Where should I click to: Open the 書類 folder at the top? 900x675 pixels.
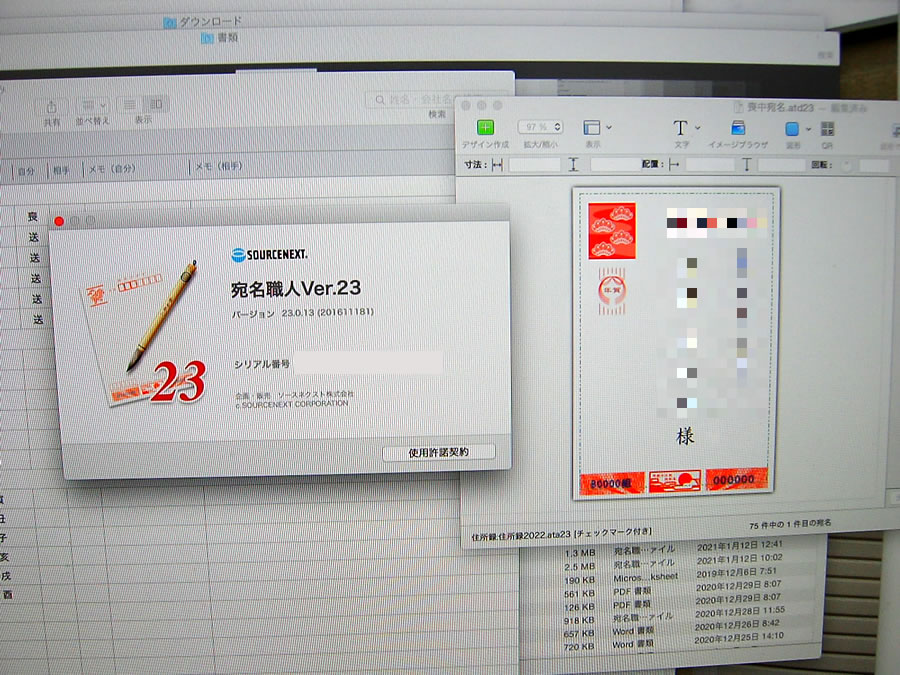point(220,38)
